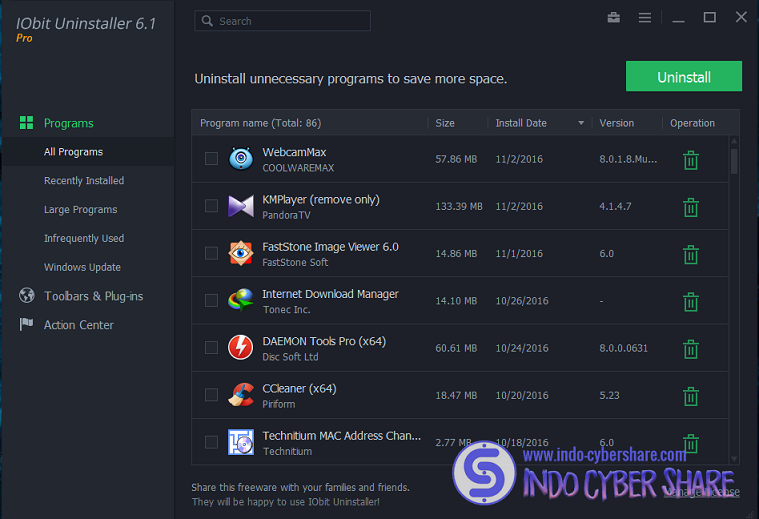
Task: Select the Internet Download Manager name
Action: (330, 294)
